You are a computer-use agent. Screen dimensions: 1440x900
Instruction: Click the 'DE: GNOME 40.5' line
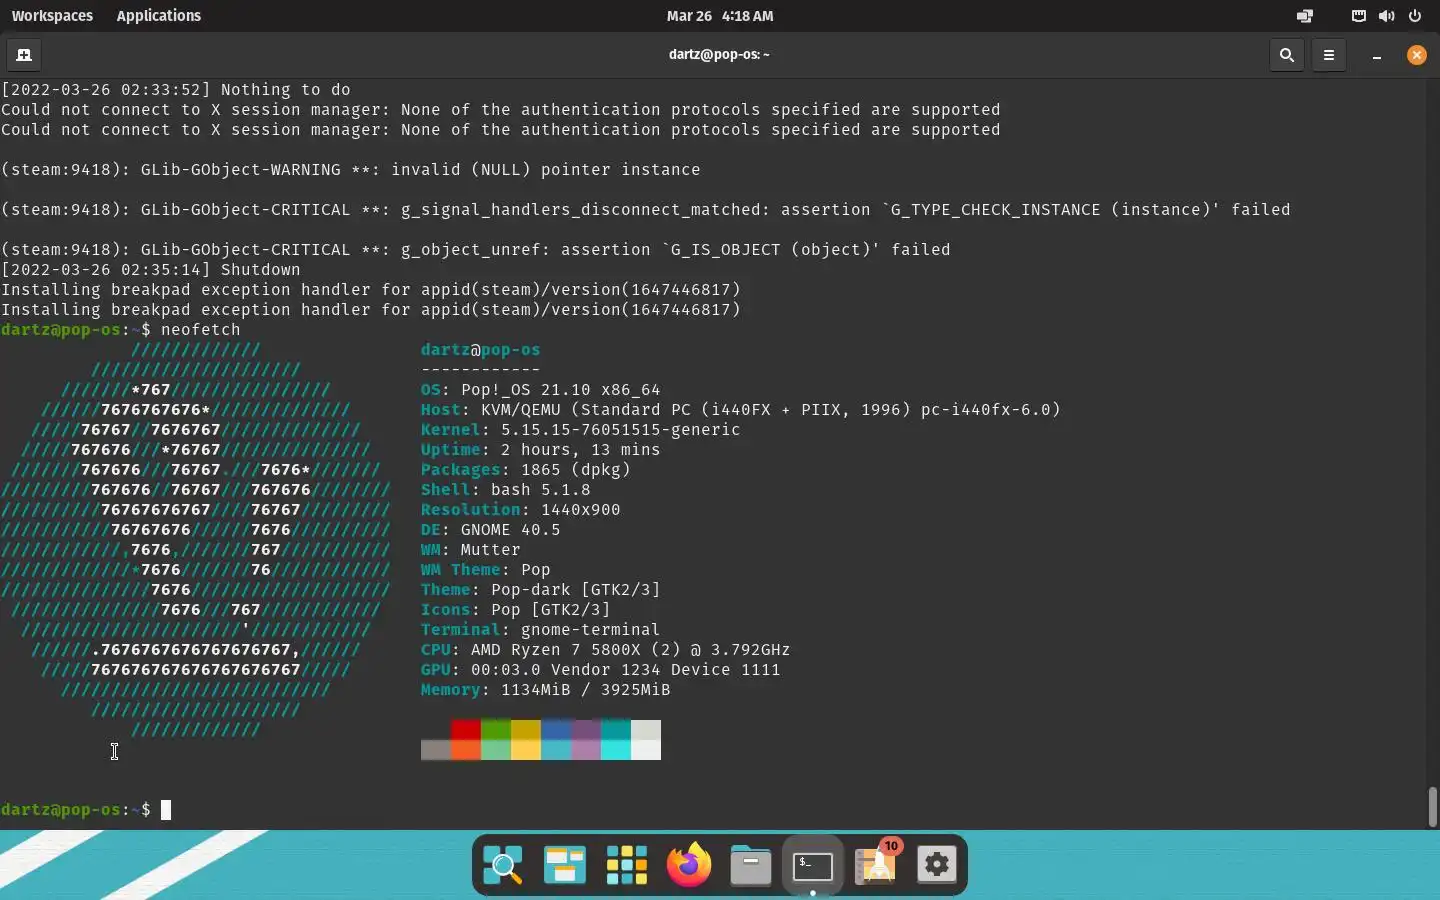491,530
